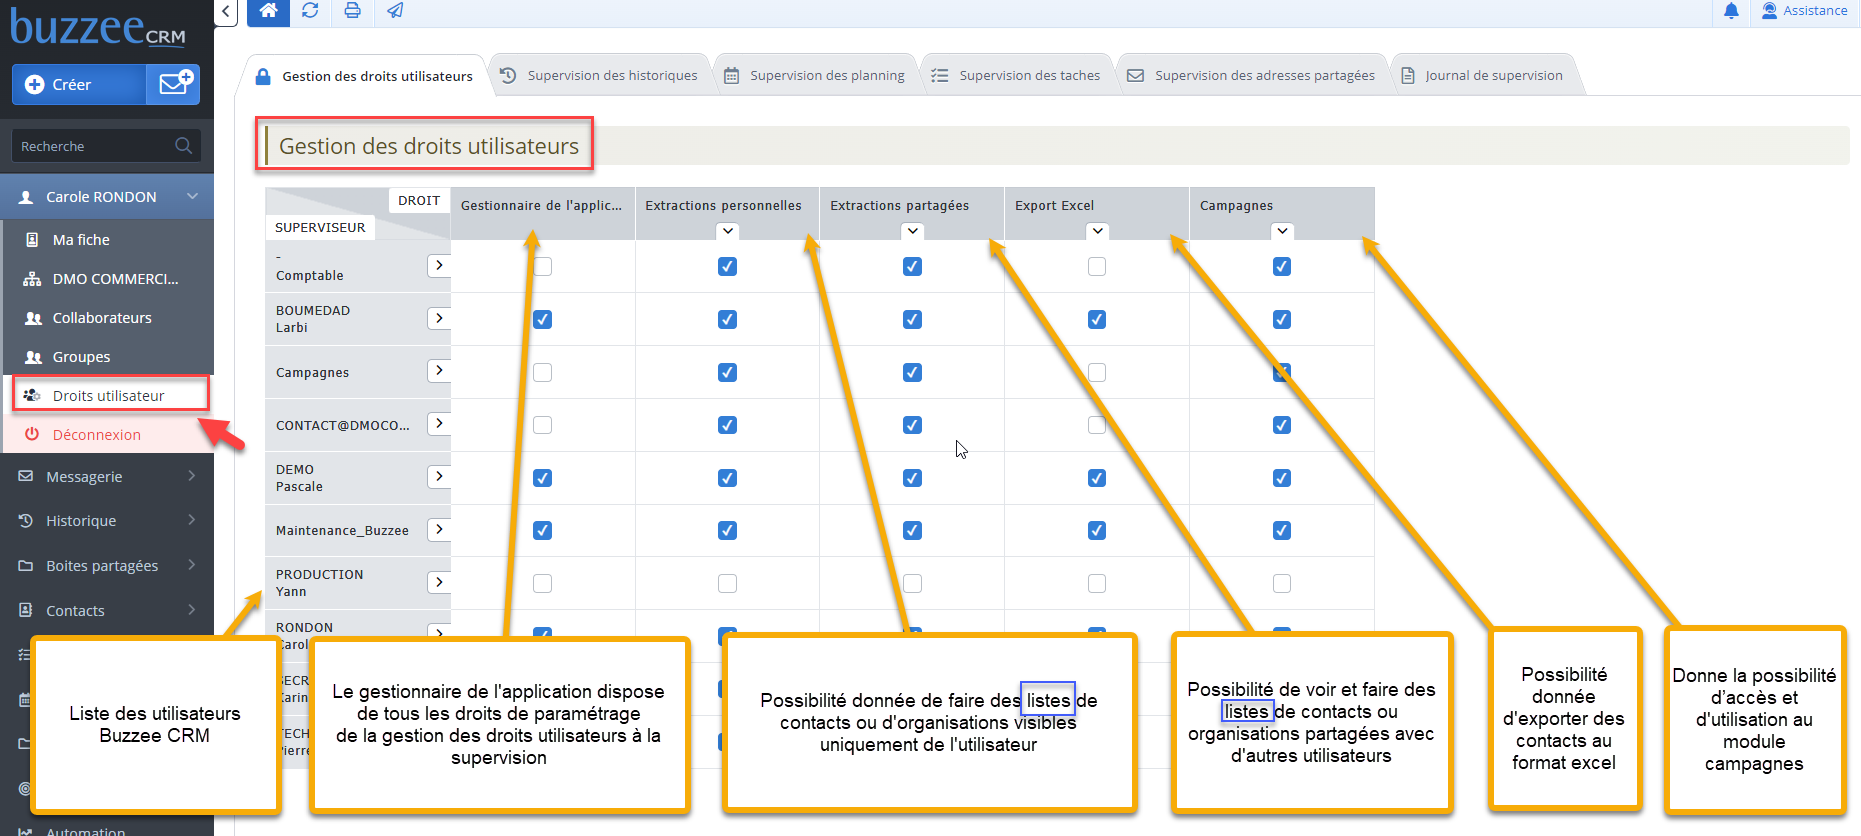
Task: Expand the Campagnes user row arrow
Action: pos(439,371)
